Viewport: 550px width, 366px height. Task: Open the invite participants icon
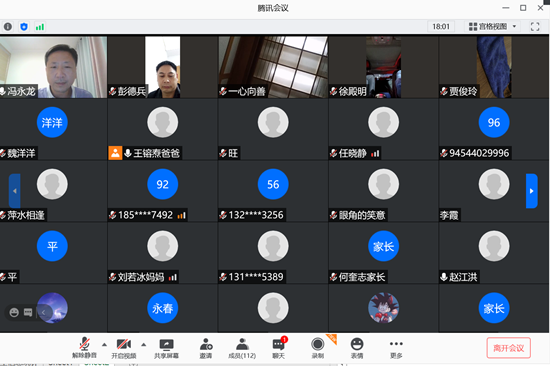click(206, 348)
